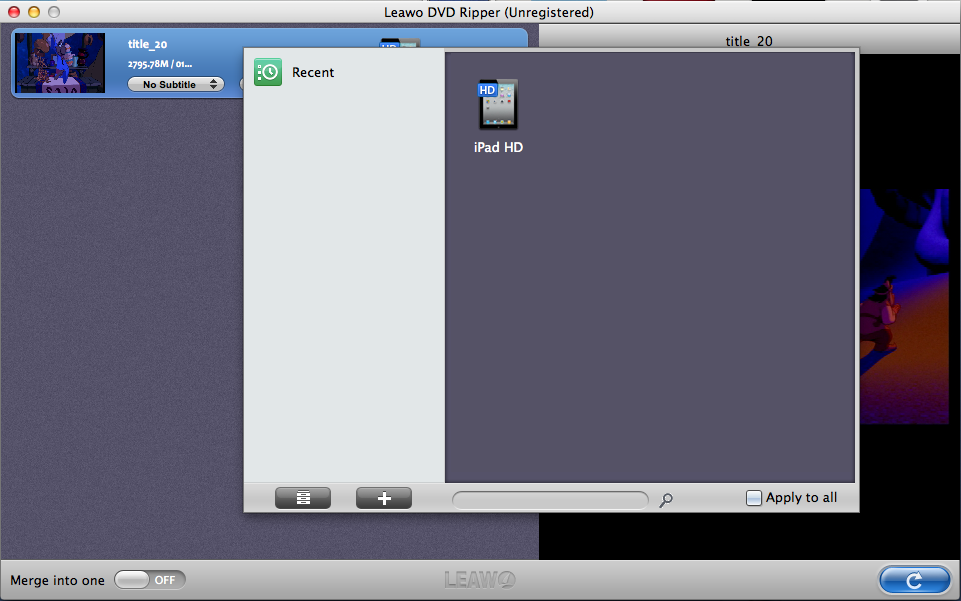
Task: Click the magnifier search icon
Action: tap(666, 500)
